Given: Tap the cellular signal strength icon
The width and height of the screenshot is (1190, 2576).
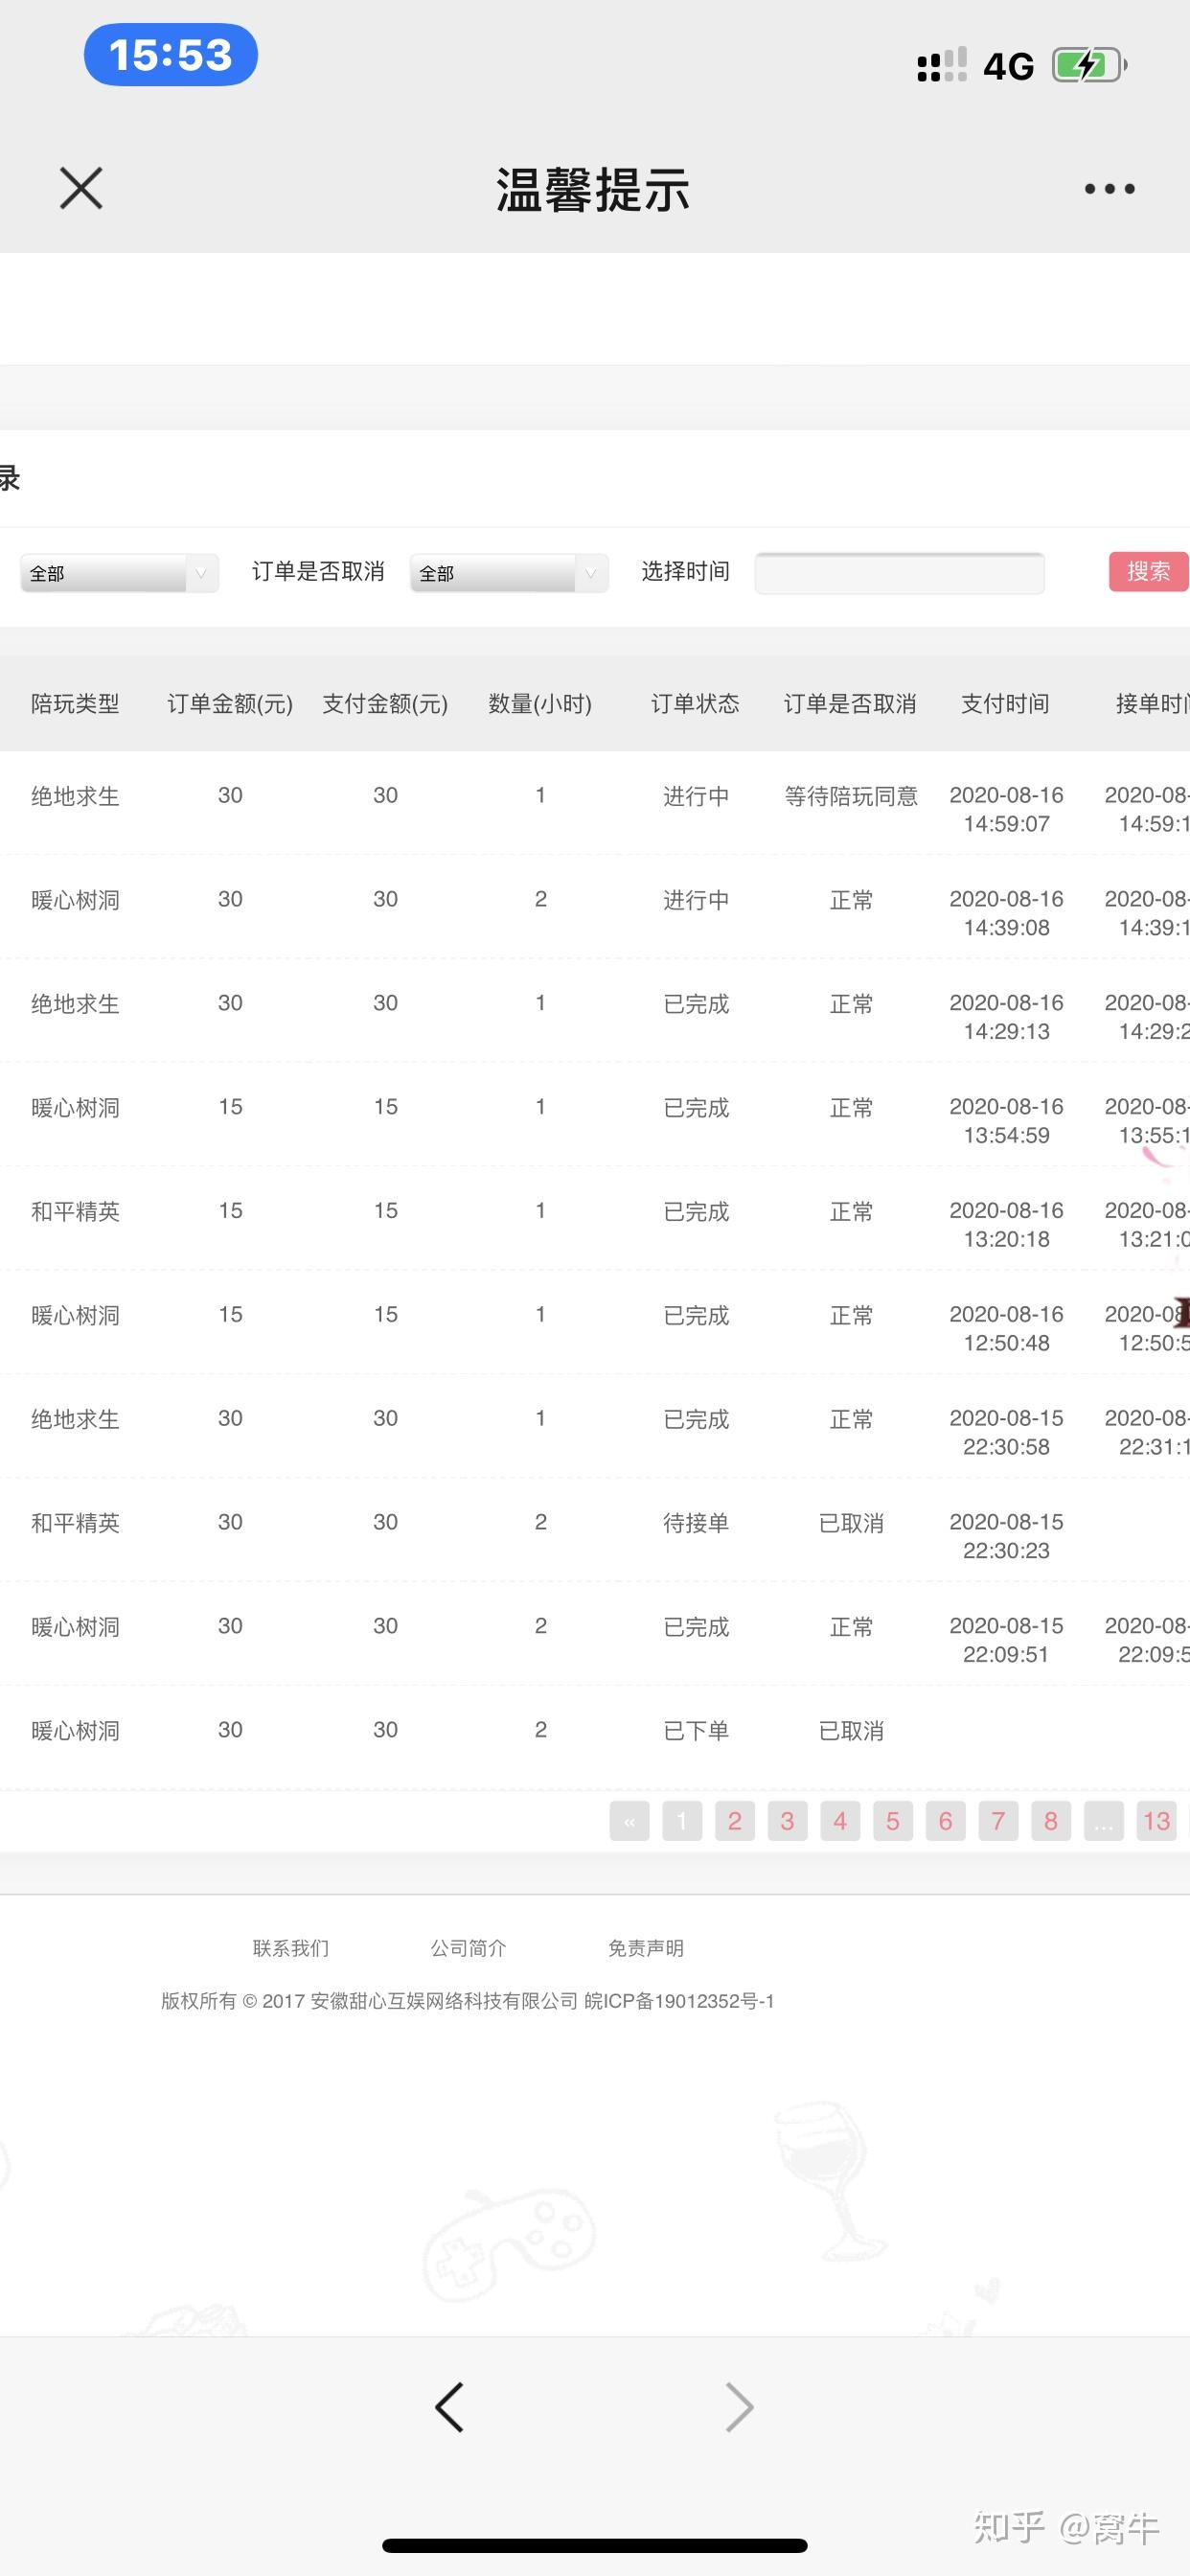Looking at the screenshot, I should pos(942,65).
